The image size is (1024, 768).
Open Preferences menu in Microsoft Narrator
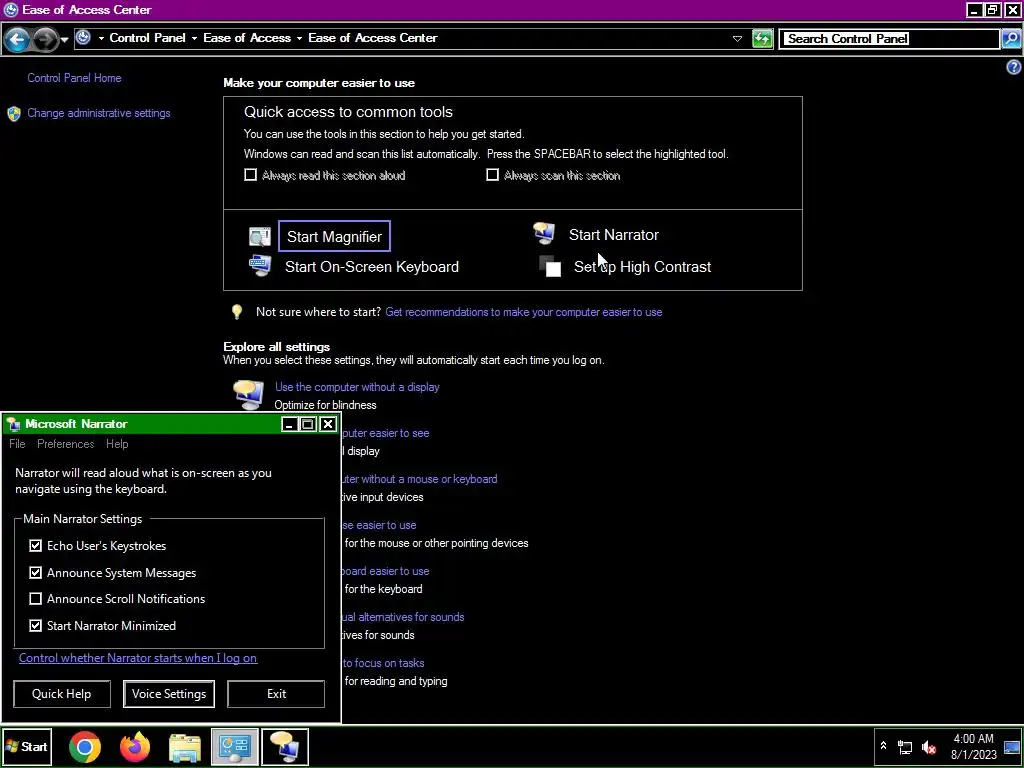point(65,444)
